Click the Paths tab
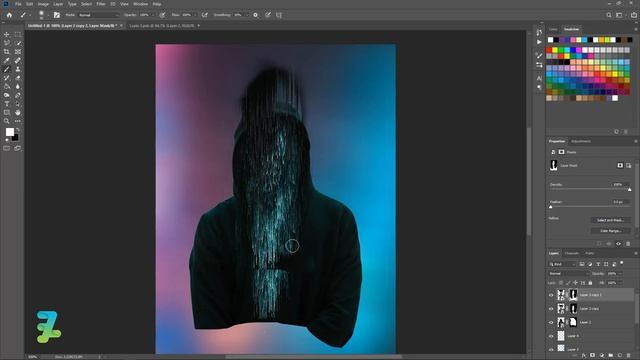Image resolution: width=640 pixels, height=360 pixels. click(590, 253)
